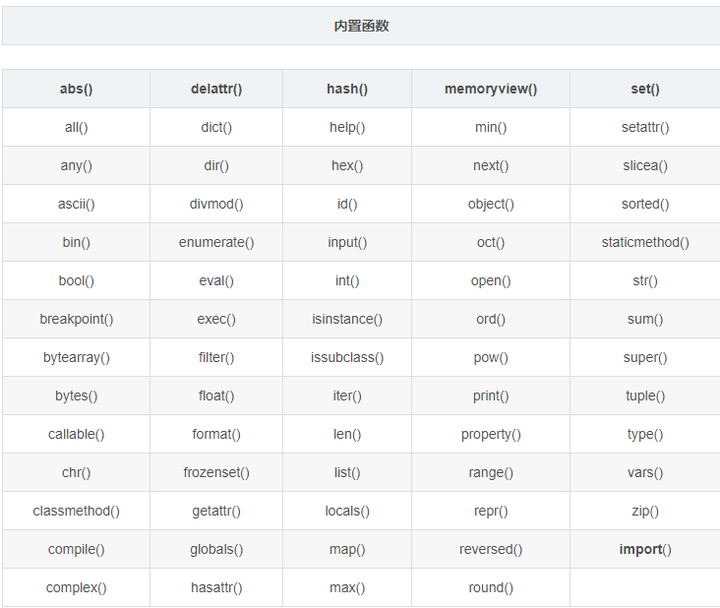Click the 内置函数 table header
The height and width of the screenshot is (608, 720).
pyautogui.click(x=361, y=26)
